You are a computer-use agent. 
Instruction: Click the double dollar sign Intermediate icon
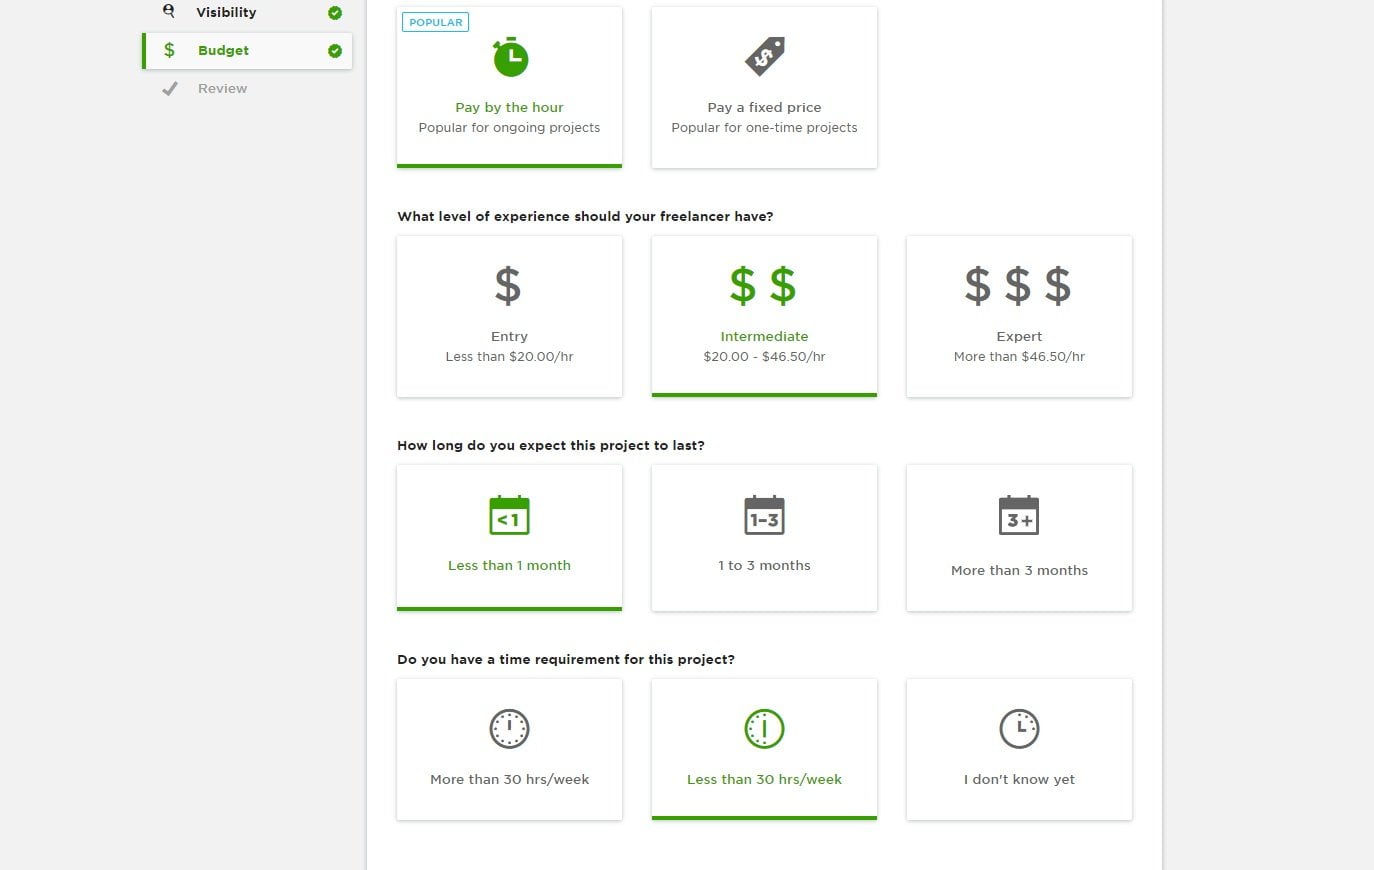[763, 286]
